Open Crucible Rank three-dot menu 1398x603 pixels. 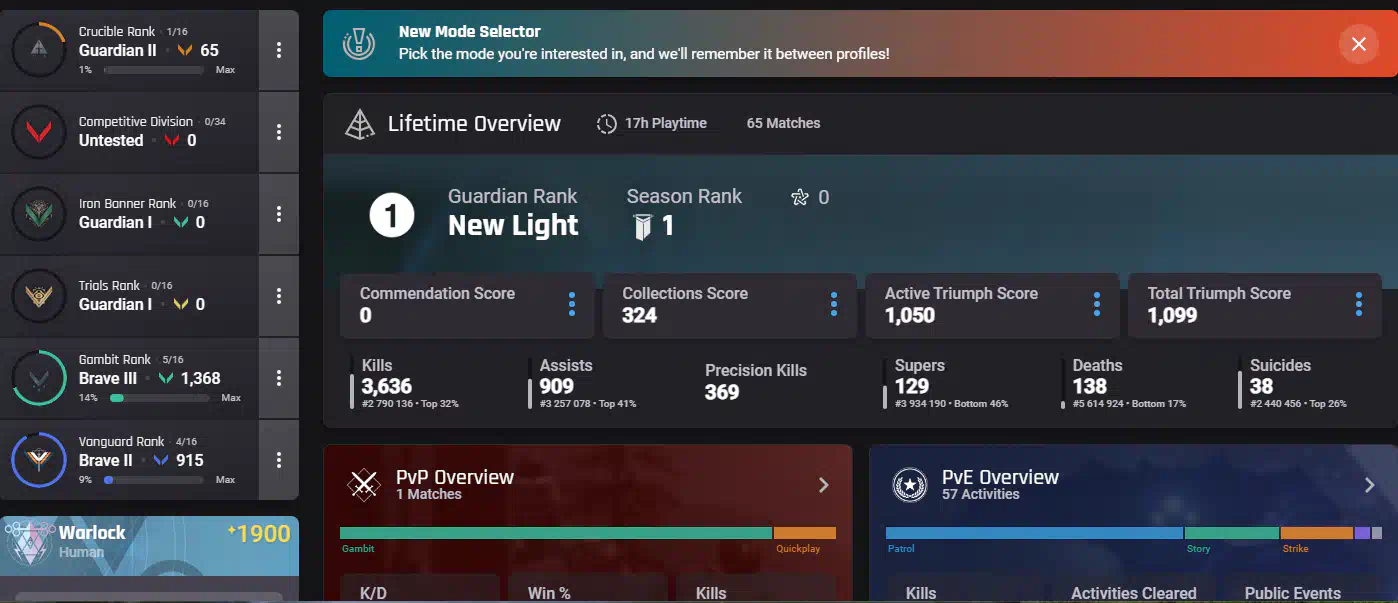click(279, 50)
